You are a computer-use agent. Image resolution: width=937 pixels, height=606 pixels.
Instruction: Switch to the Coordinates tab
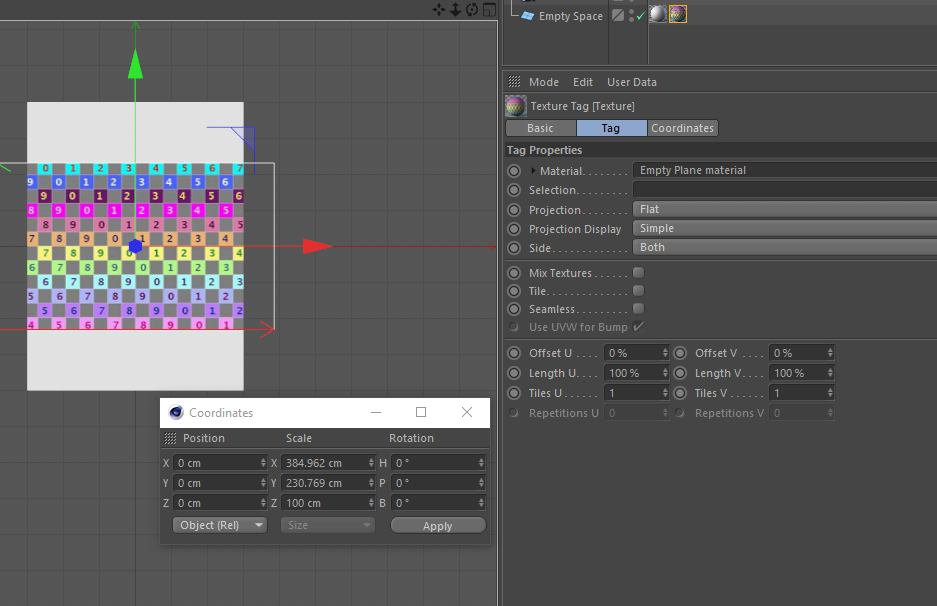682,128
